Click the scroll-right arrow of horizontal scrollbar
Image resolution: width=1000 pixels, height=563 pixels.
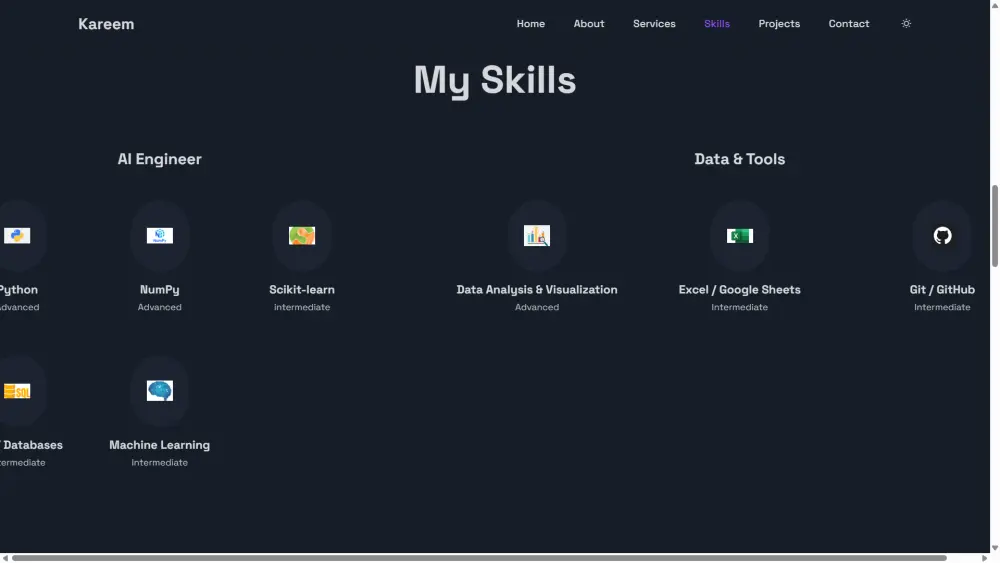pos(985,558)
